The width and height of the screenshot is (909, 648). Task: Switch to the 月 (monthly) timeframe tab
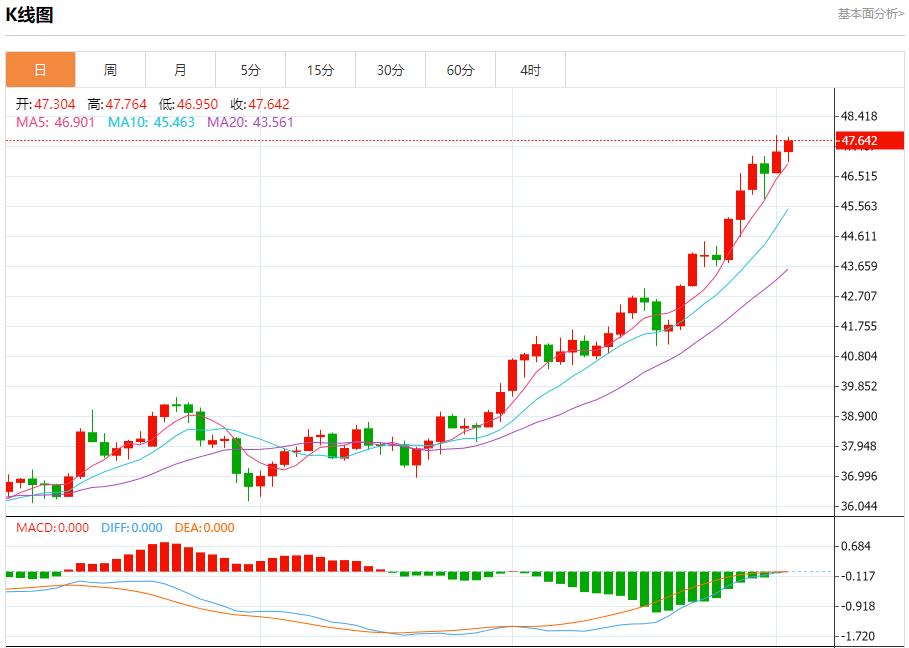click(x=180, y=69)
